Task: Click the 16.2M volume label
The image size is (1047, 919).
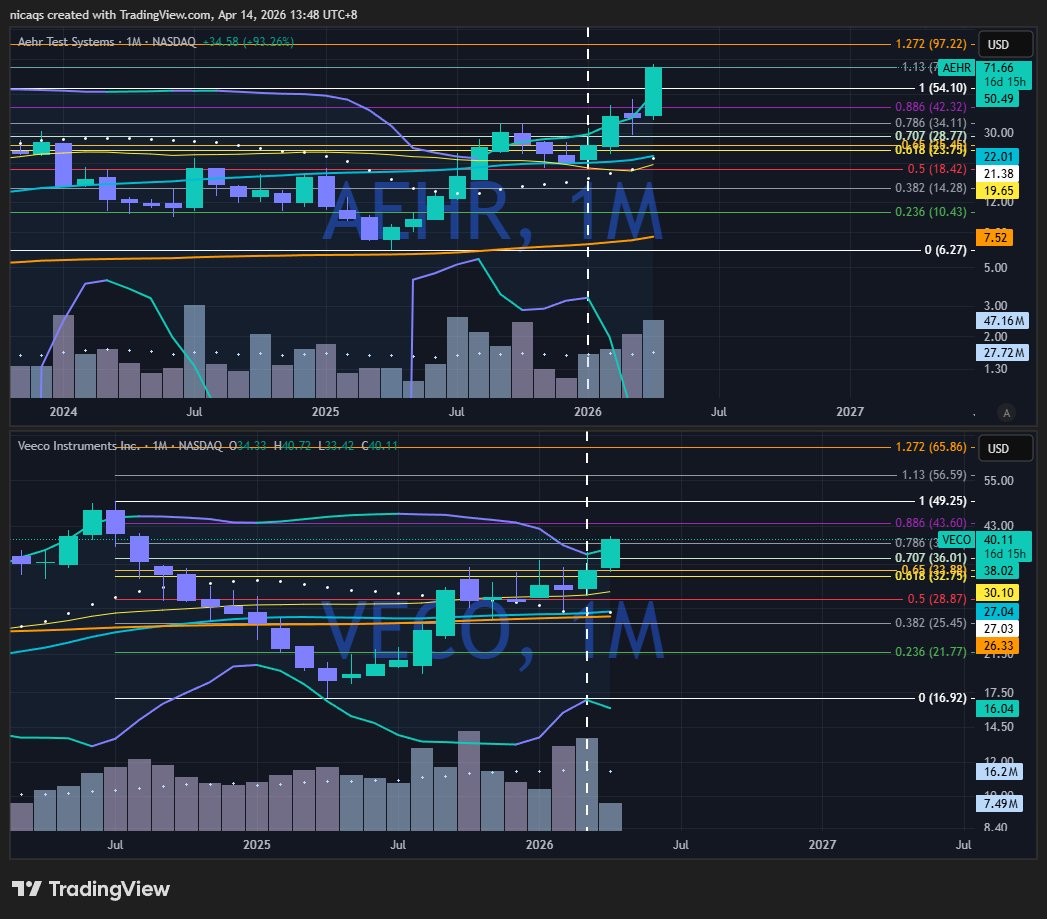Action: point(1000,772)
